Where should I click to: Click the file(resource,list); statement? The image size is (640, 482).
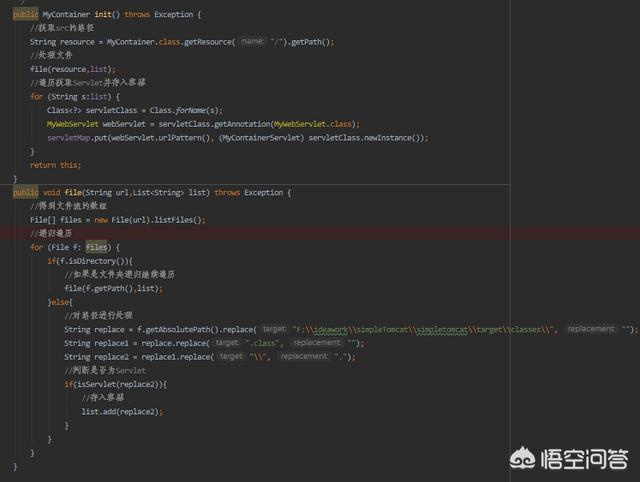click(x=73, y=69)
